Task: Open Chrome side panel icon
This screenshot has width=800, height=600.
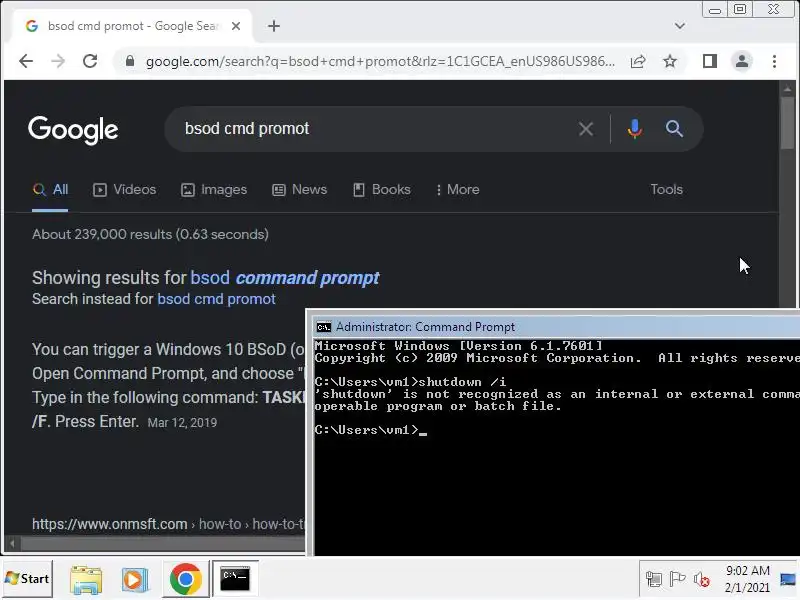Action: pyautogui.click(x=710, y=61)
